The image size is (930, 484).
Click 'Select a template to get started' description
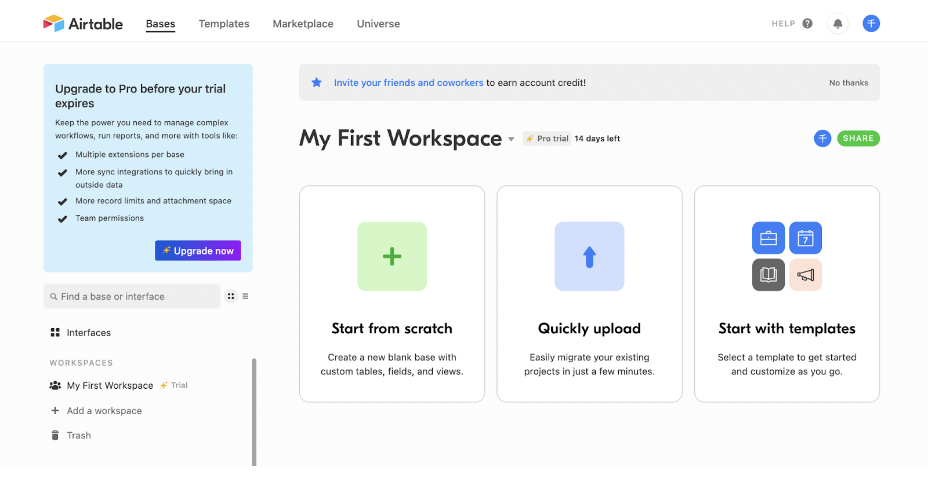[x=787, y=364]
